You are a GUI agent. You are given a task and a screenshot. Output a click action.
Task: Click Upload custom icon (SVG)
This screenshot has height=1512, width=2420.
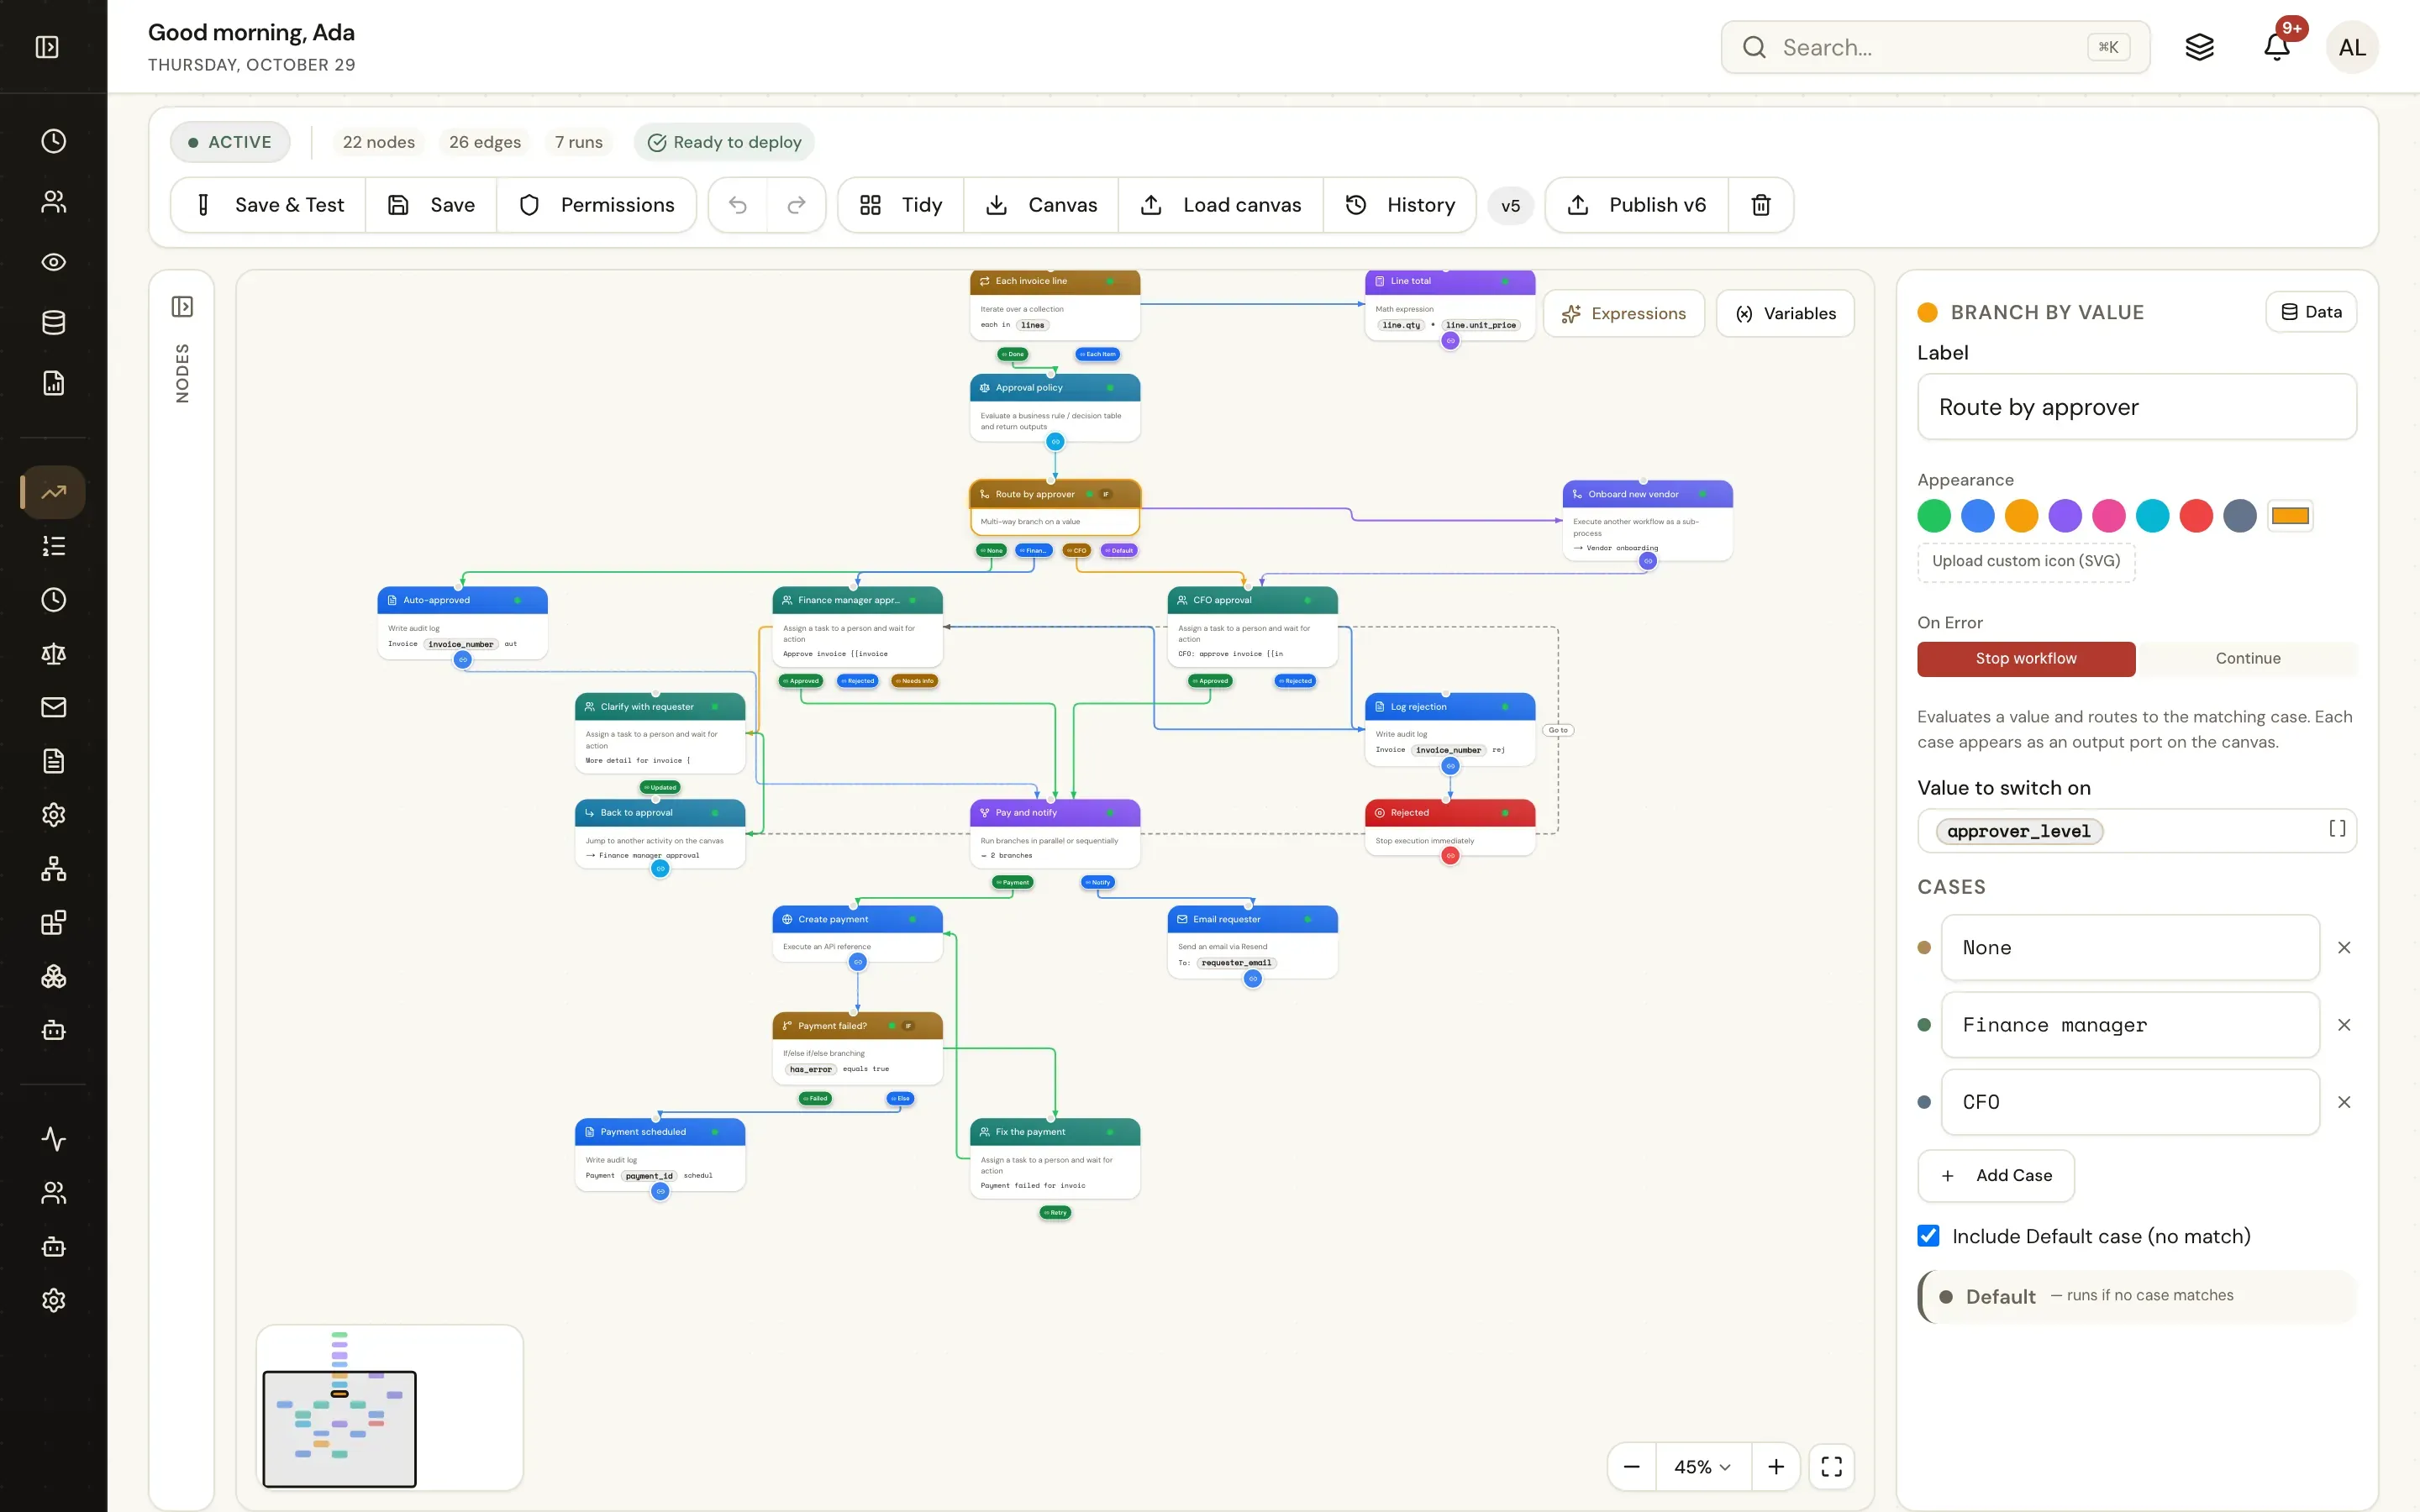[2026, 561]
